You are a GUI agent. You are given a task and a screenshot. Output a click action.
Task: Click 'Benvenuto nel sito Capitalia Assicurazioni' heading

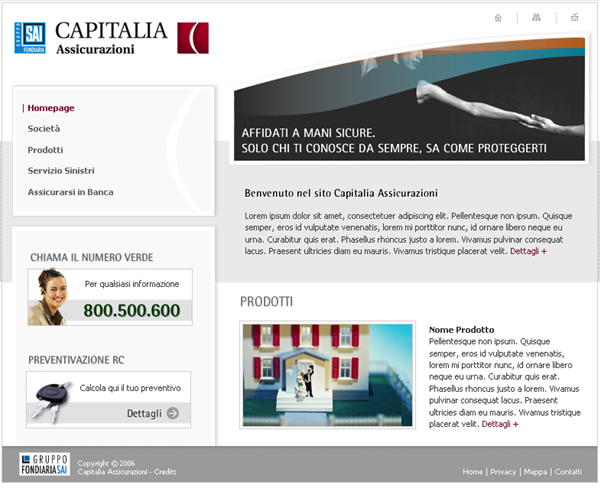pyautogui.click(x=341, y=193)
